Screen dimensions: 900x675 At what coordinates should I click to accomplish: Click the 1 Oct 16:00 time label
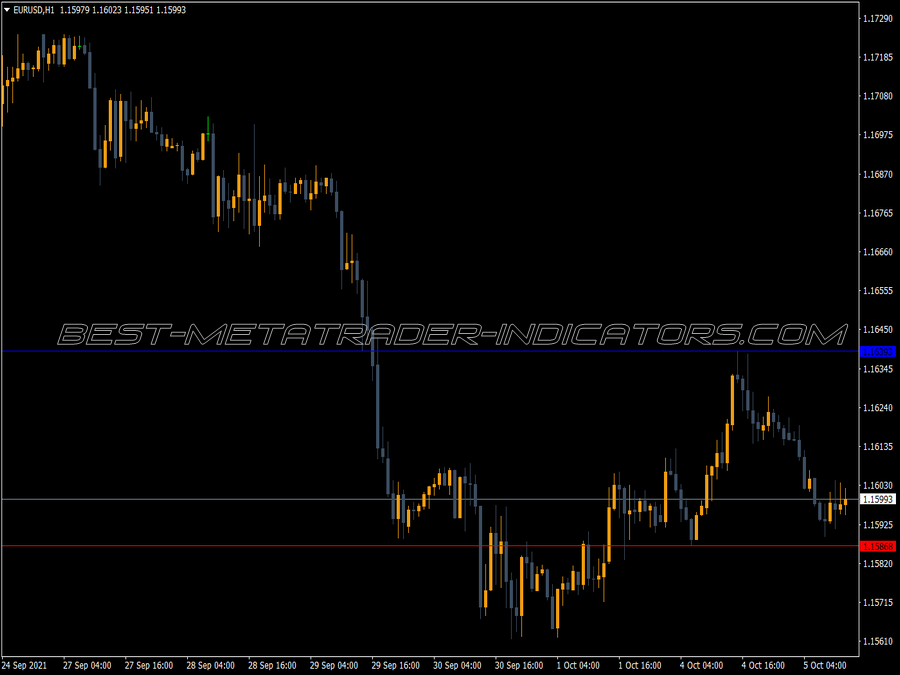click(x=640, y=665)
